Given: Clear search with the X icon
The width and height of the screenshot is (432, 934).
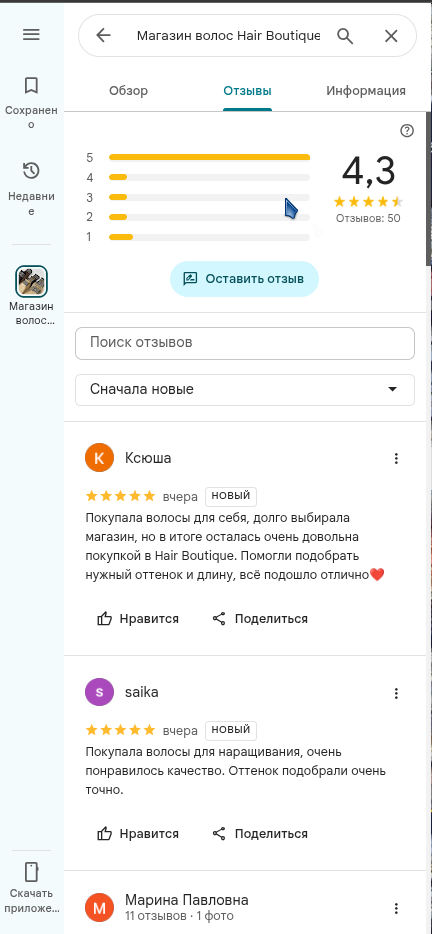Looking at the screenshot, I should (391, 36).
